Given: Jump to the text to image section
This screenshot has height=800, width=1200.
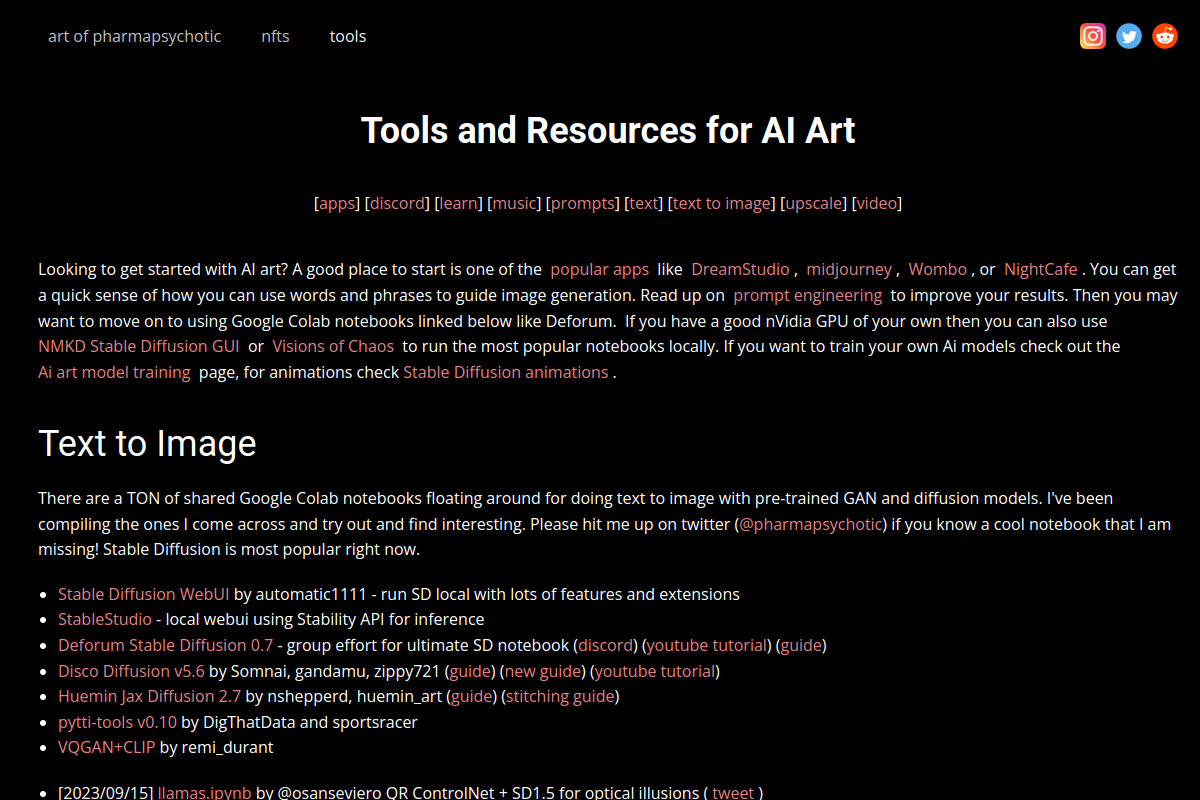Looking at the screenshot, I should [x=722, y=203].
